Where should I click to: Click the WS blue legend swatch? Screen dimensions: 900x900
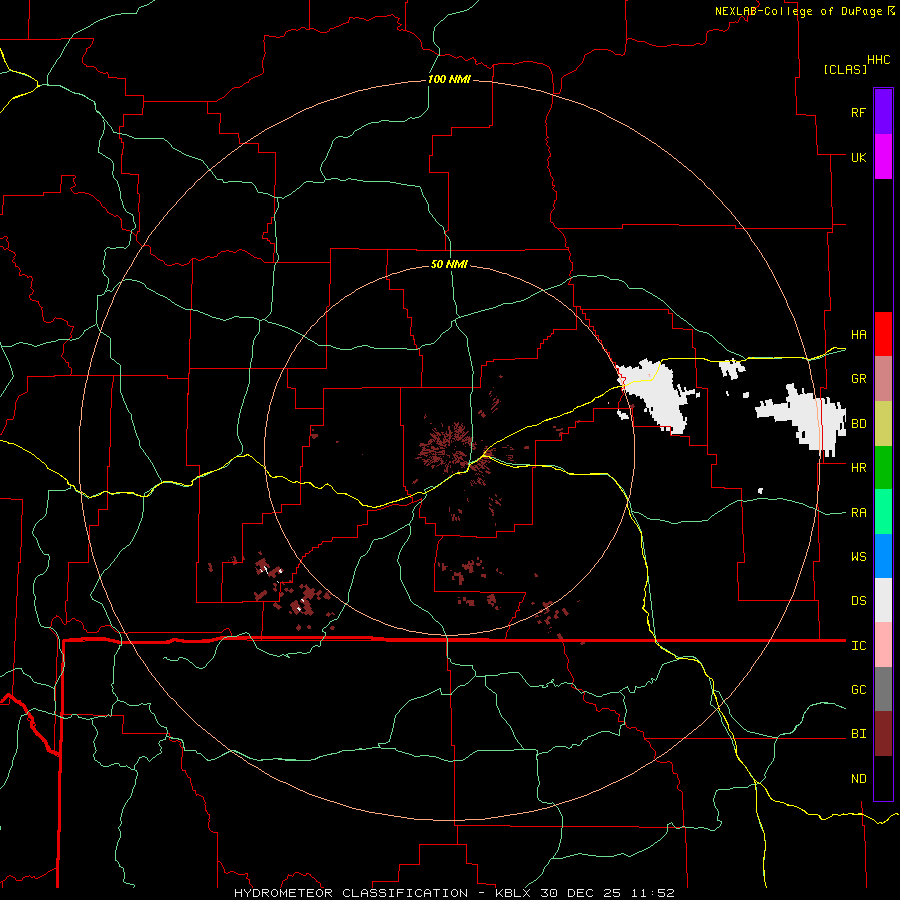pyautogui.click(x=883, y=556)
